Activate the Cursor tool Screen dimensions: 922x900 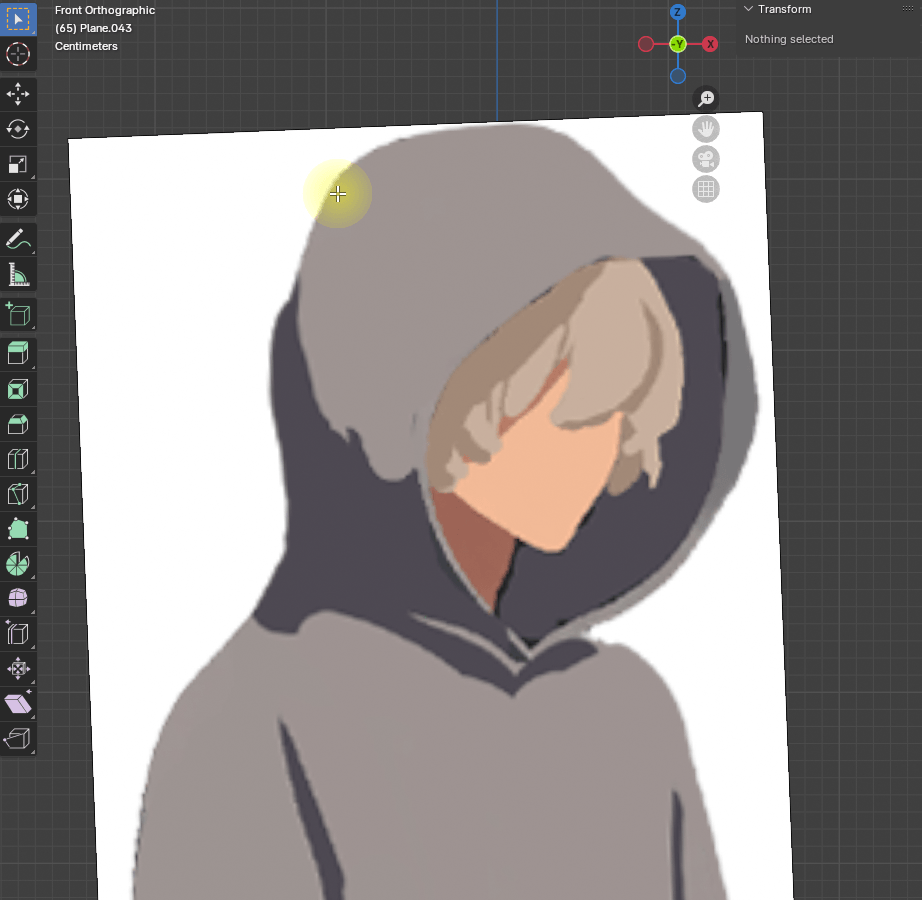pyautogui.click(x=18, y=54)
